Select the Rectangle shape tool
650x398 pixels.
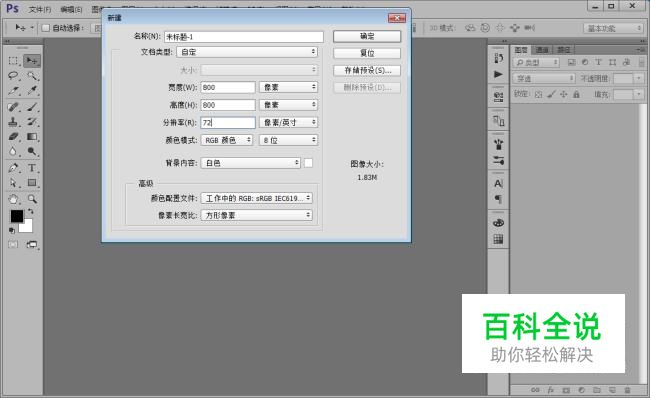pyautogui.click(x=32, y=183)
